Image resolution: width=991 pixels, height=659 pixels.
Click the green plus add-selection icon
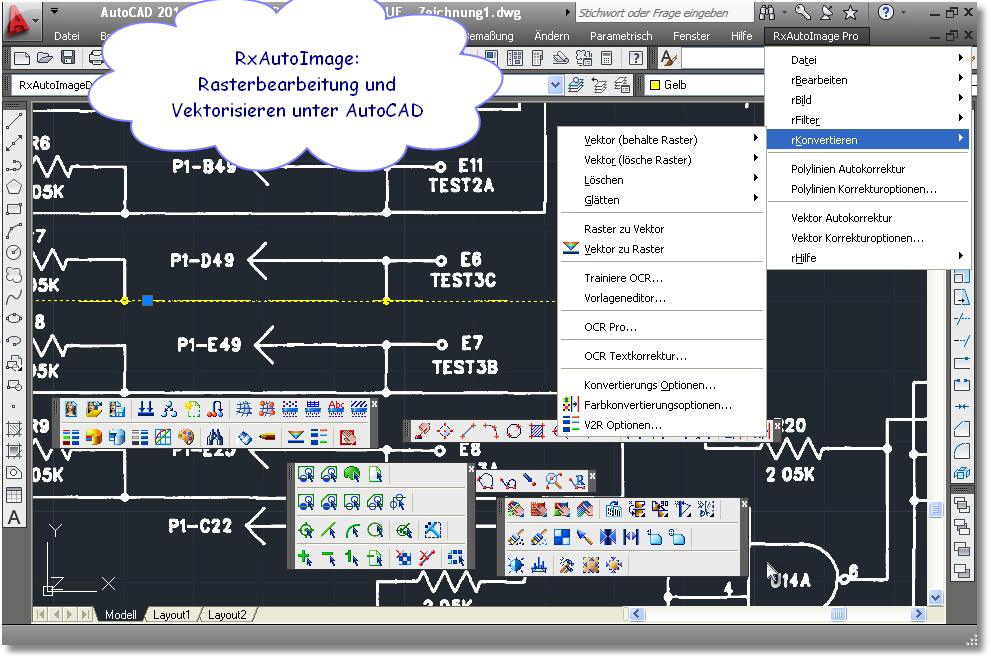[305, 558]
